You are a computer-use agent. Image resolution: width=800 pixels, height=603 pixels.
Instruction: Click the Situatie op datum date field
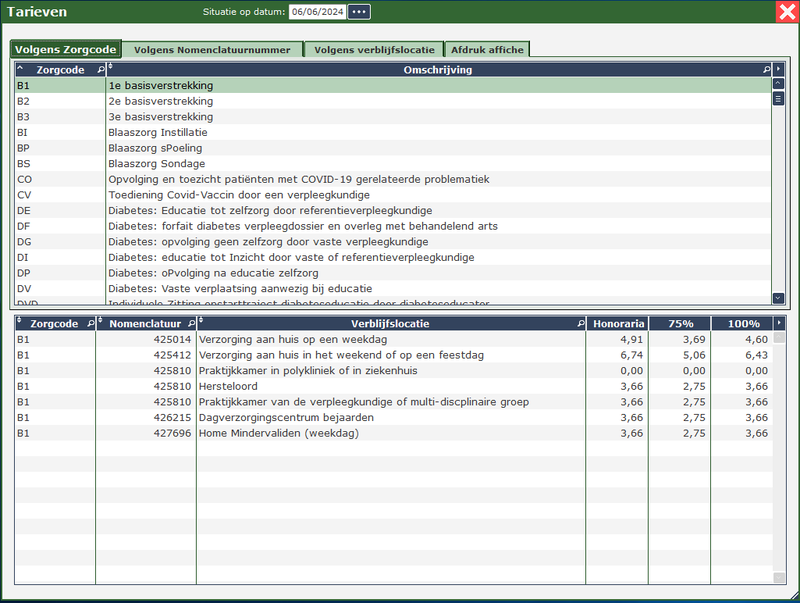[316, 12]
